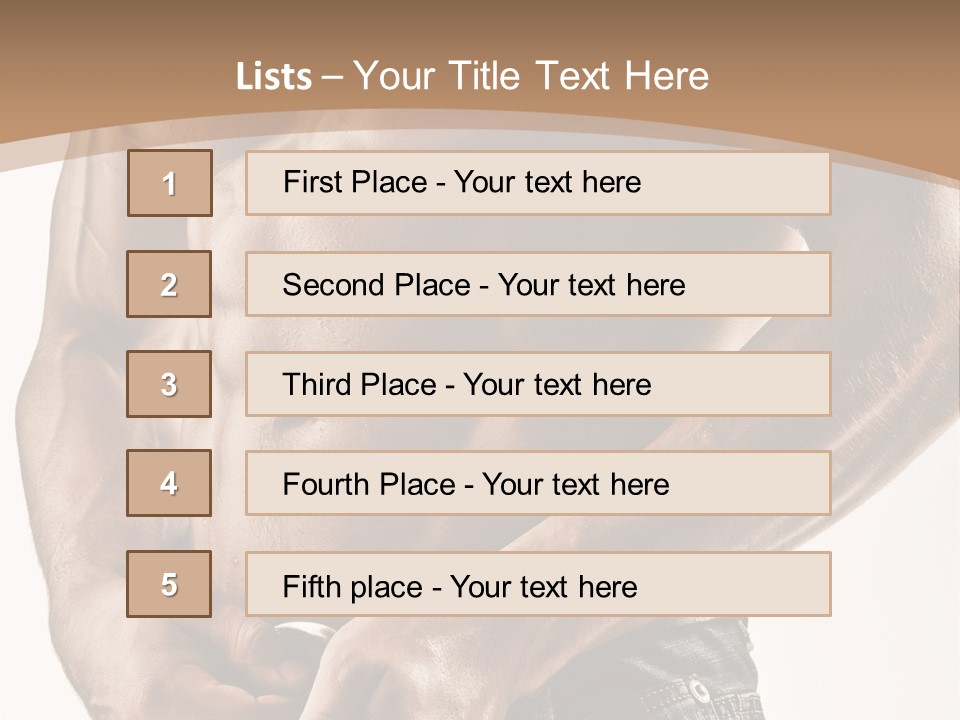
Task: Click the word 'Fifth' in the list
Action: 312,586
